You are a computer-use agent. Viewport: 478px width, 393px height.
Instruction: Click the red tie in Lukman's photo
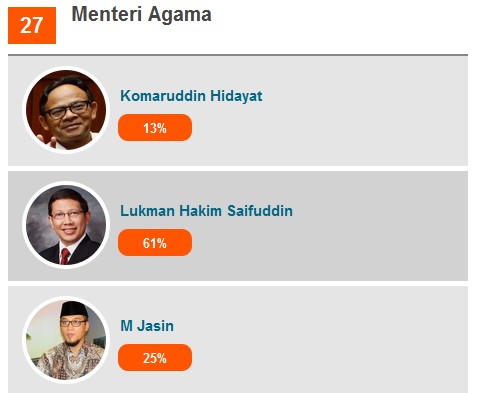(x=65, y=256)
